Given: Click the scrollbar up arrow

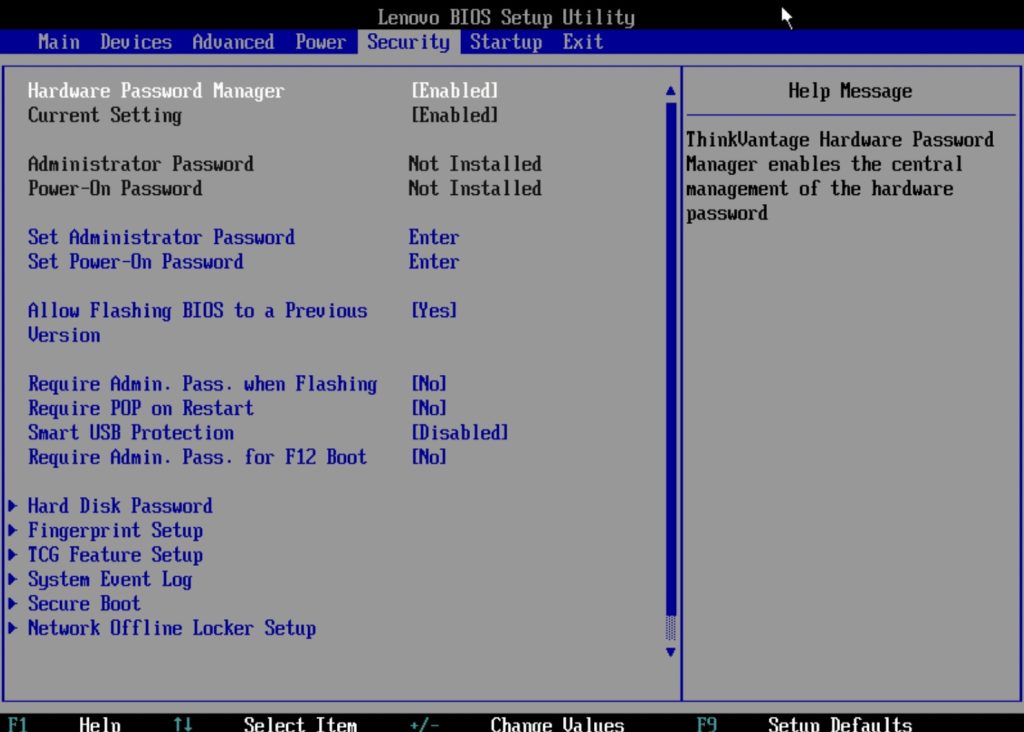Looking at the screenshot, I should 671,91.
